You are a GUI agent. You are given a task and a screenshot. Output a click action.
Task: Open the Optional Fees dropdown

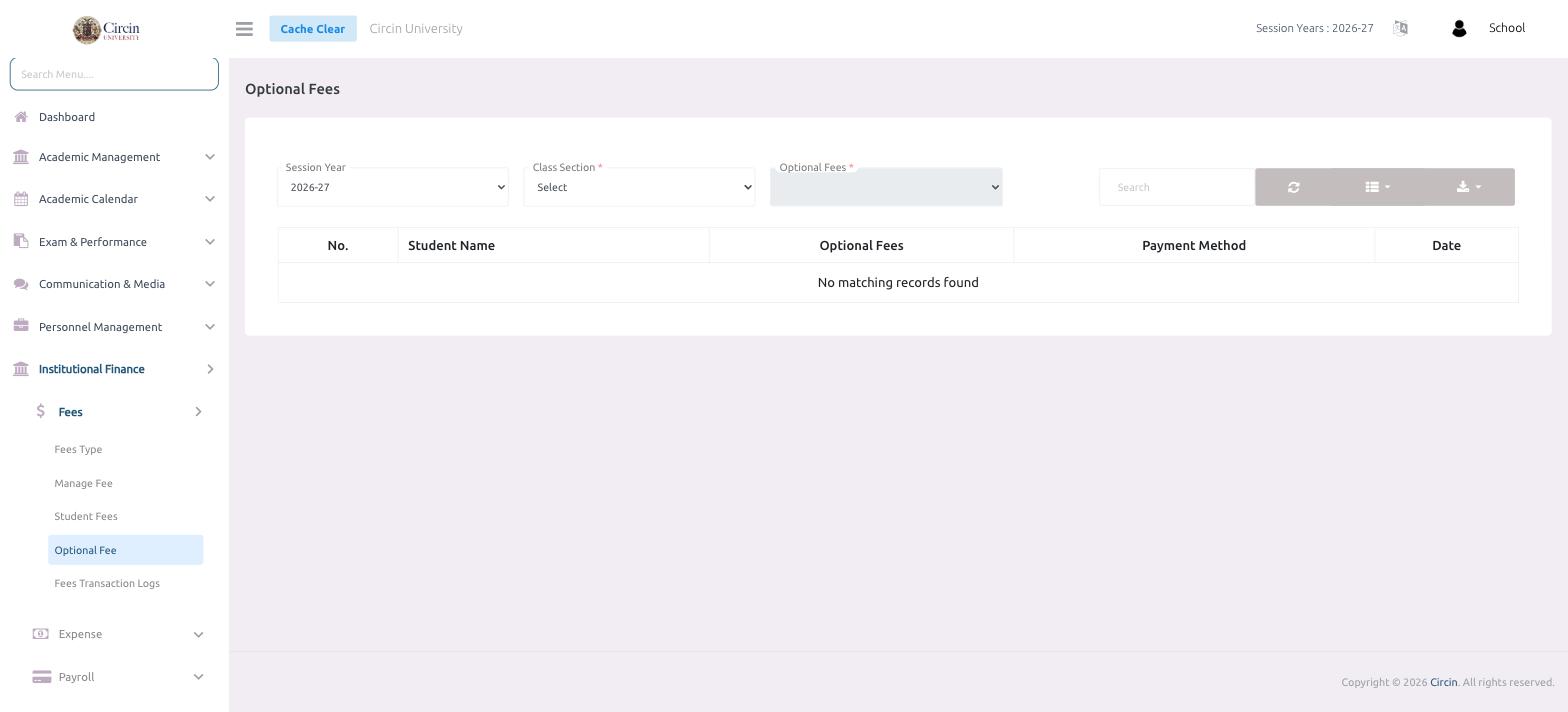coord(886,187)
